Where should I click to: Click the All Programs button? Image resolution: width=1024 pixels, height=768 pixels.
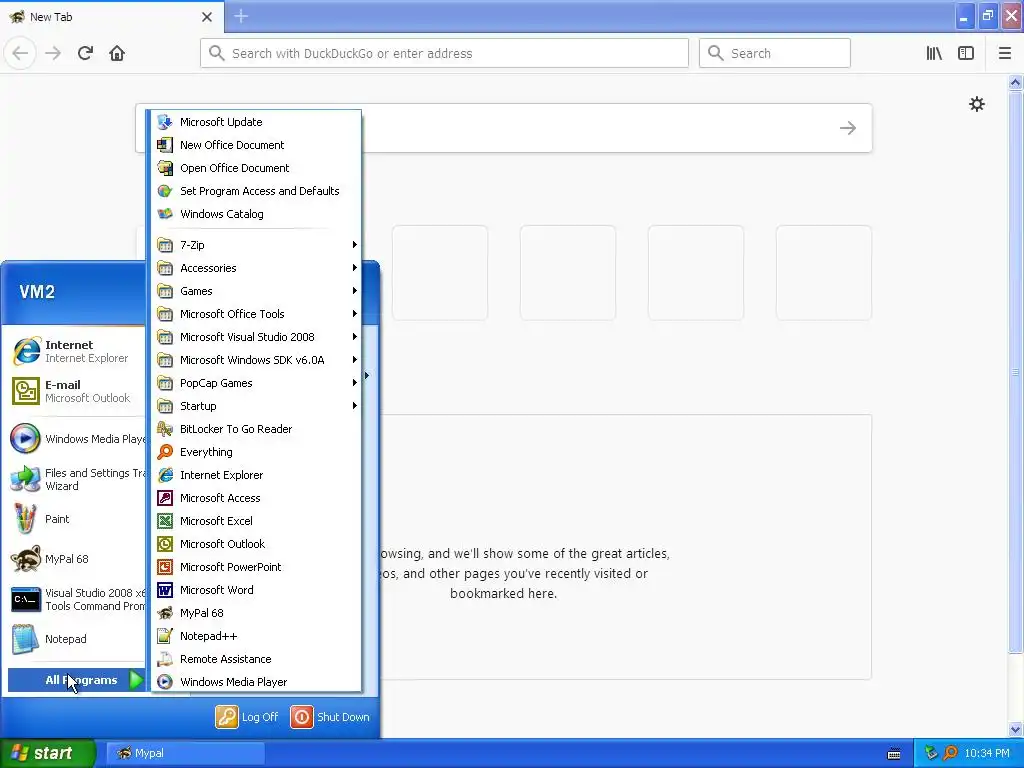pos(76,680)
